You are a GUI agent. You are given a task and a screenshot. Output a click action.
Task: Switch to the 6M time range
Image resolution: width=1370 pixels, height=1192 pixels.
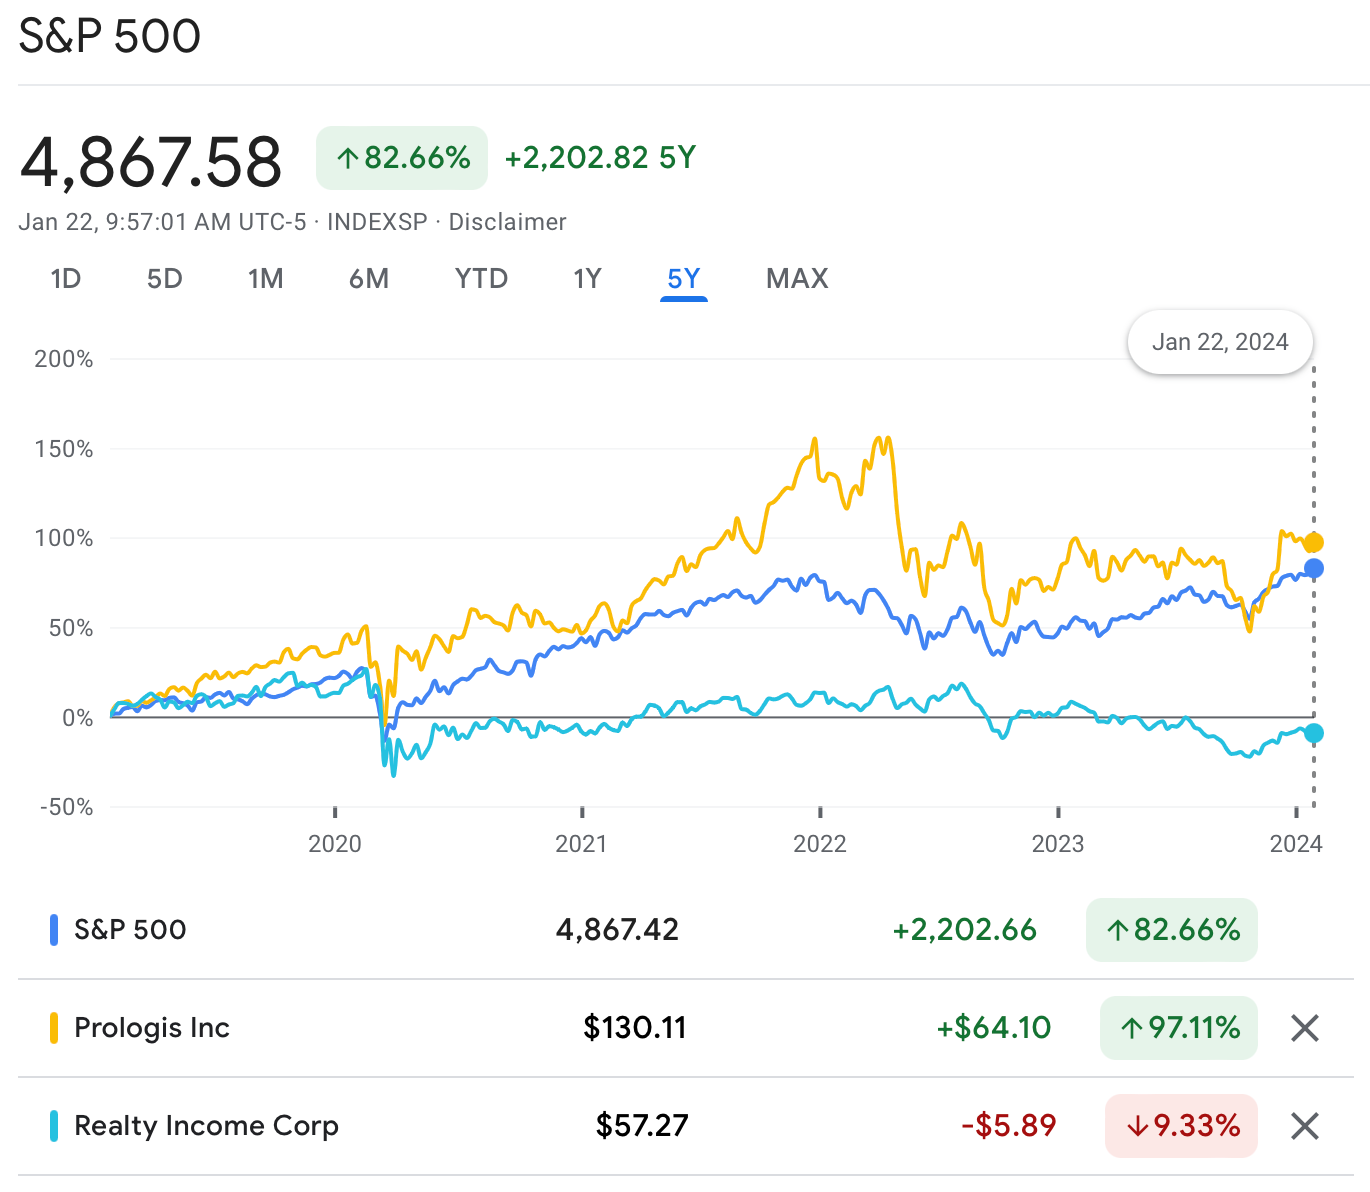369,279
